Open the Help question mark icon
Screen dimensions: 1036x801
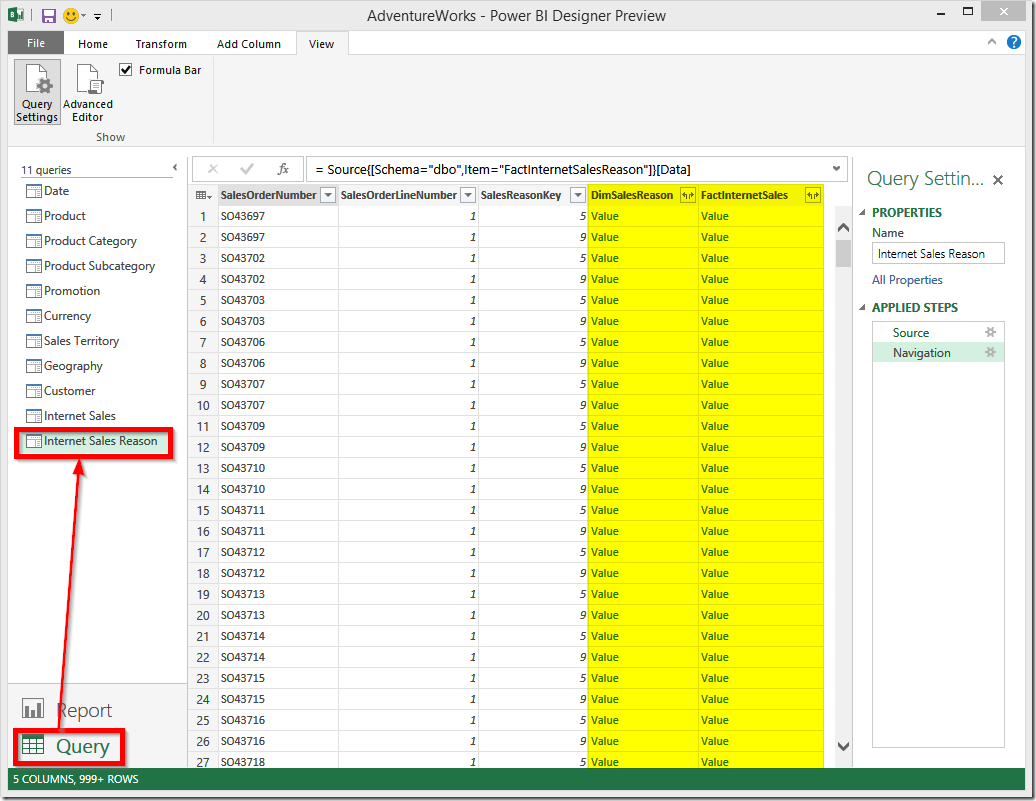point(1014,42)
